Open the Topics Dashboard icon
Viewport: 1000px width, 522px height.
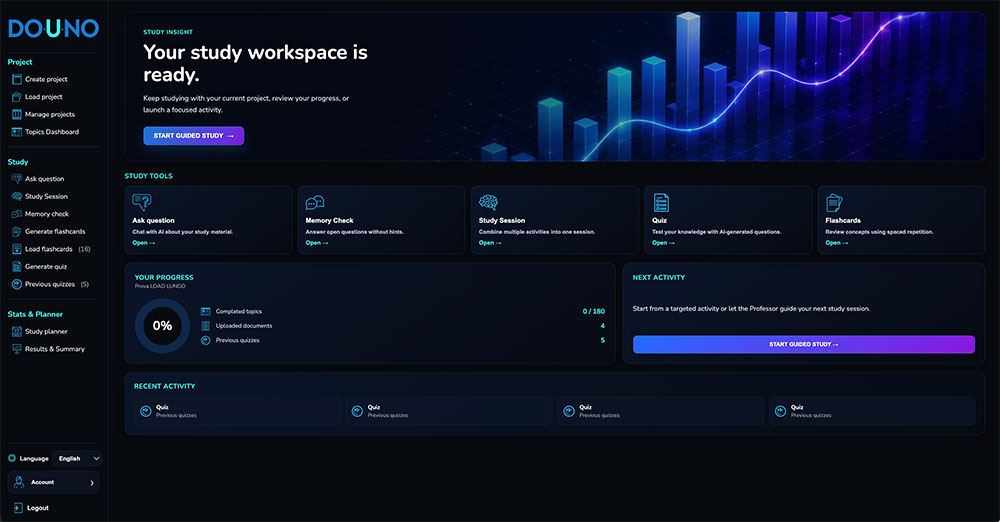click(x=17, y=132)
